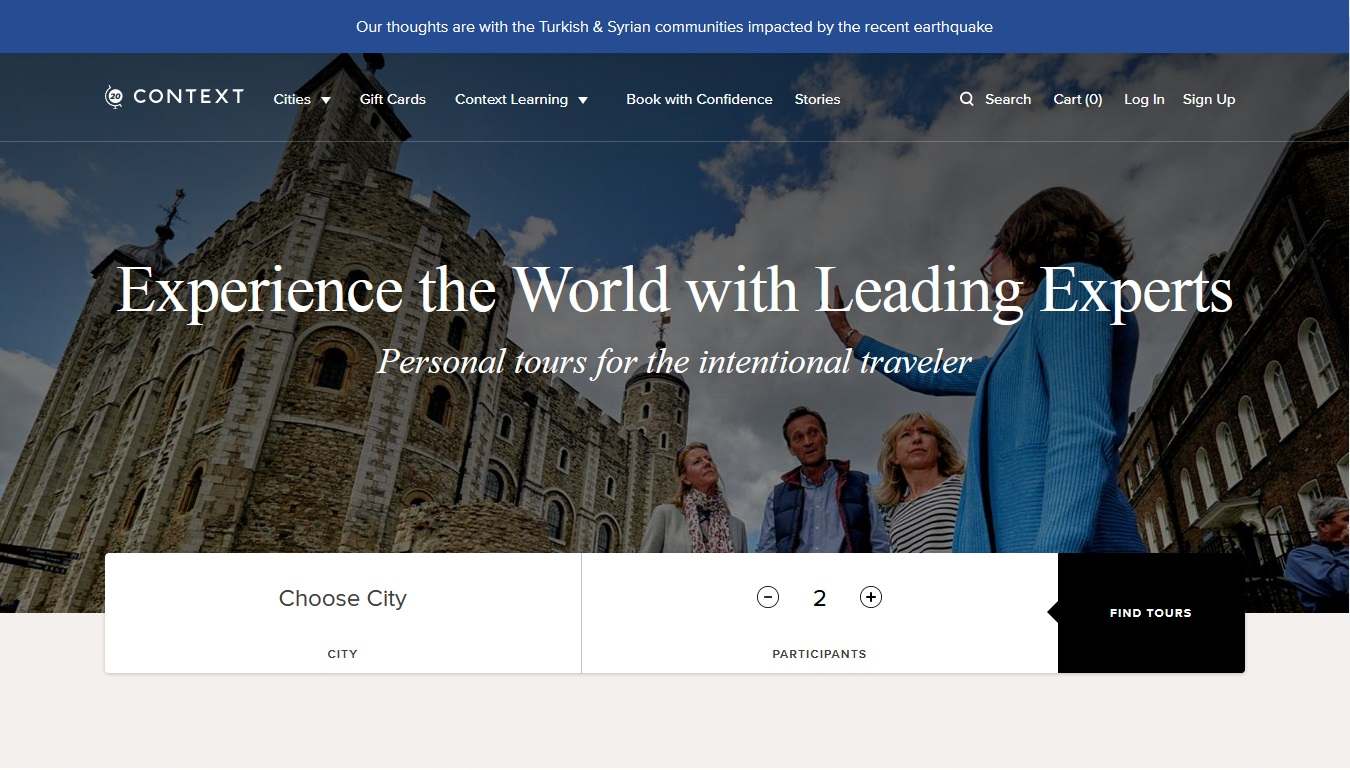Image resolution: width=1350 pixels, height=770 pixels.
Task: Click the earthquake announcement banner
Action: point(674,27)
